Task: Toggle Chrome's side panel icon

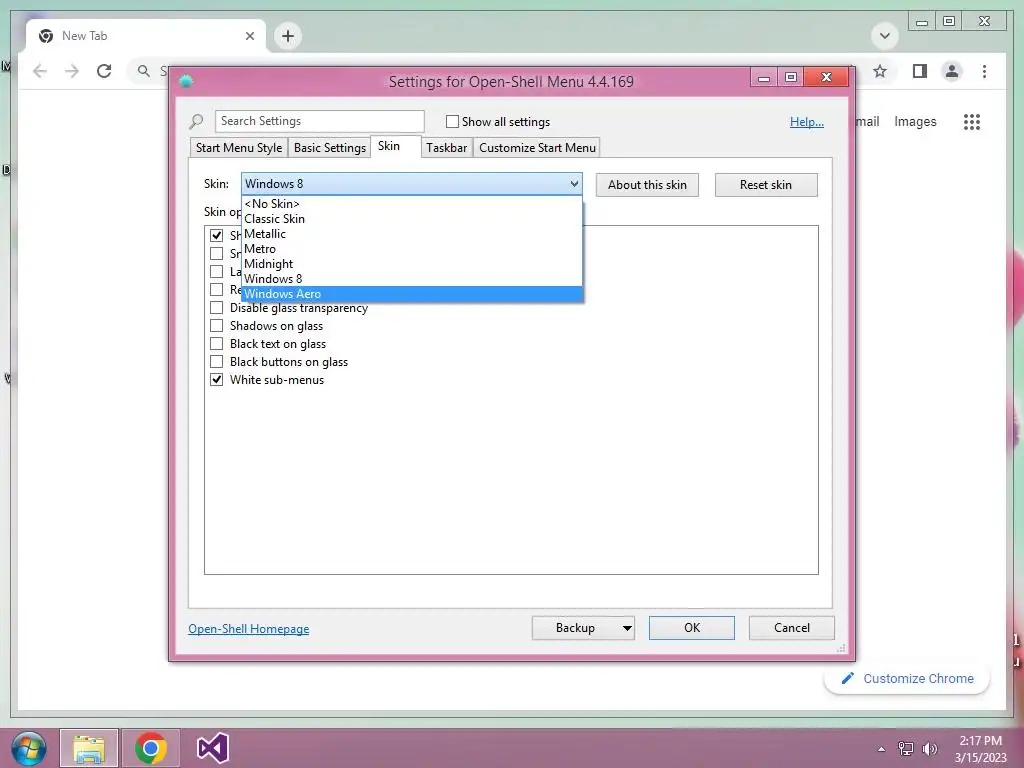Action: pyautogui.click(x=920, y=71)
